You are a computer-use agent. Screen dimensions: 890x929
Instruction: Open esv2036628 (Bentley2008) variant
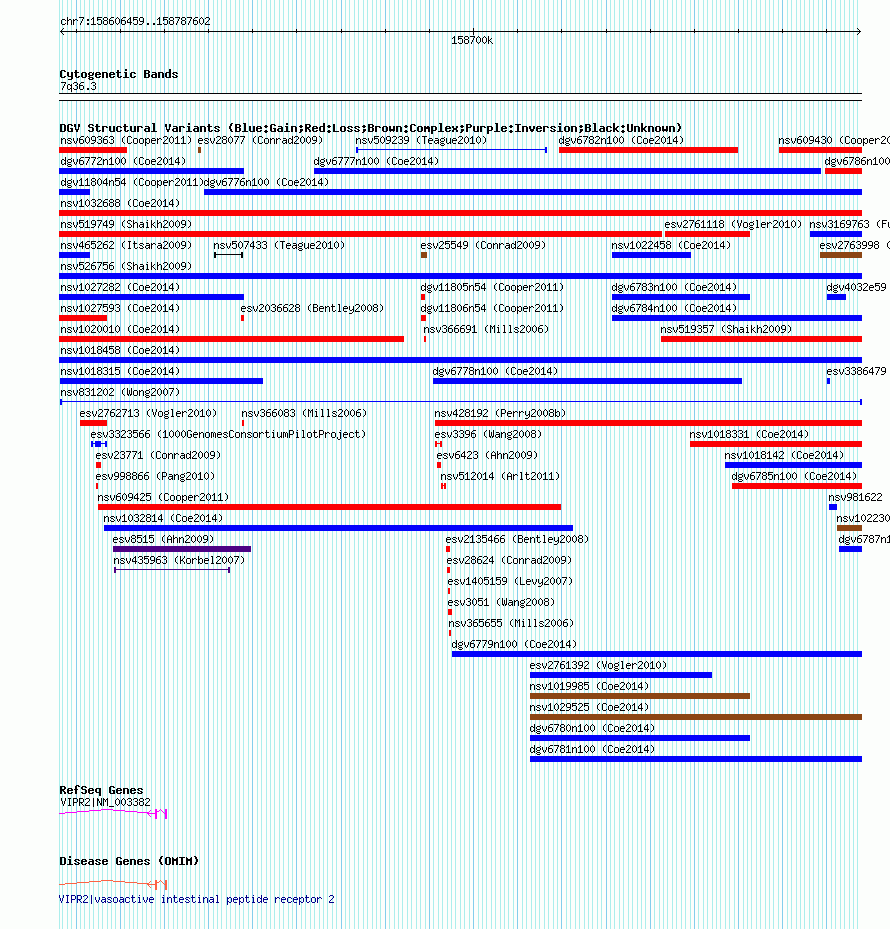[312, 309]
